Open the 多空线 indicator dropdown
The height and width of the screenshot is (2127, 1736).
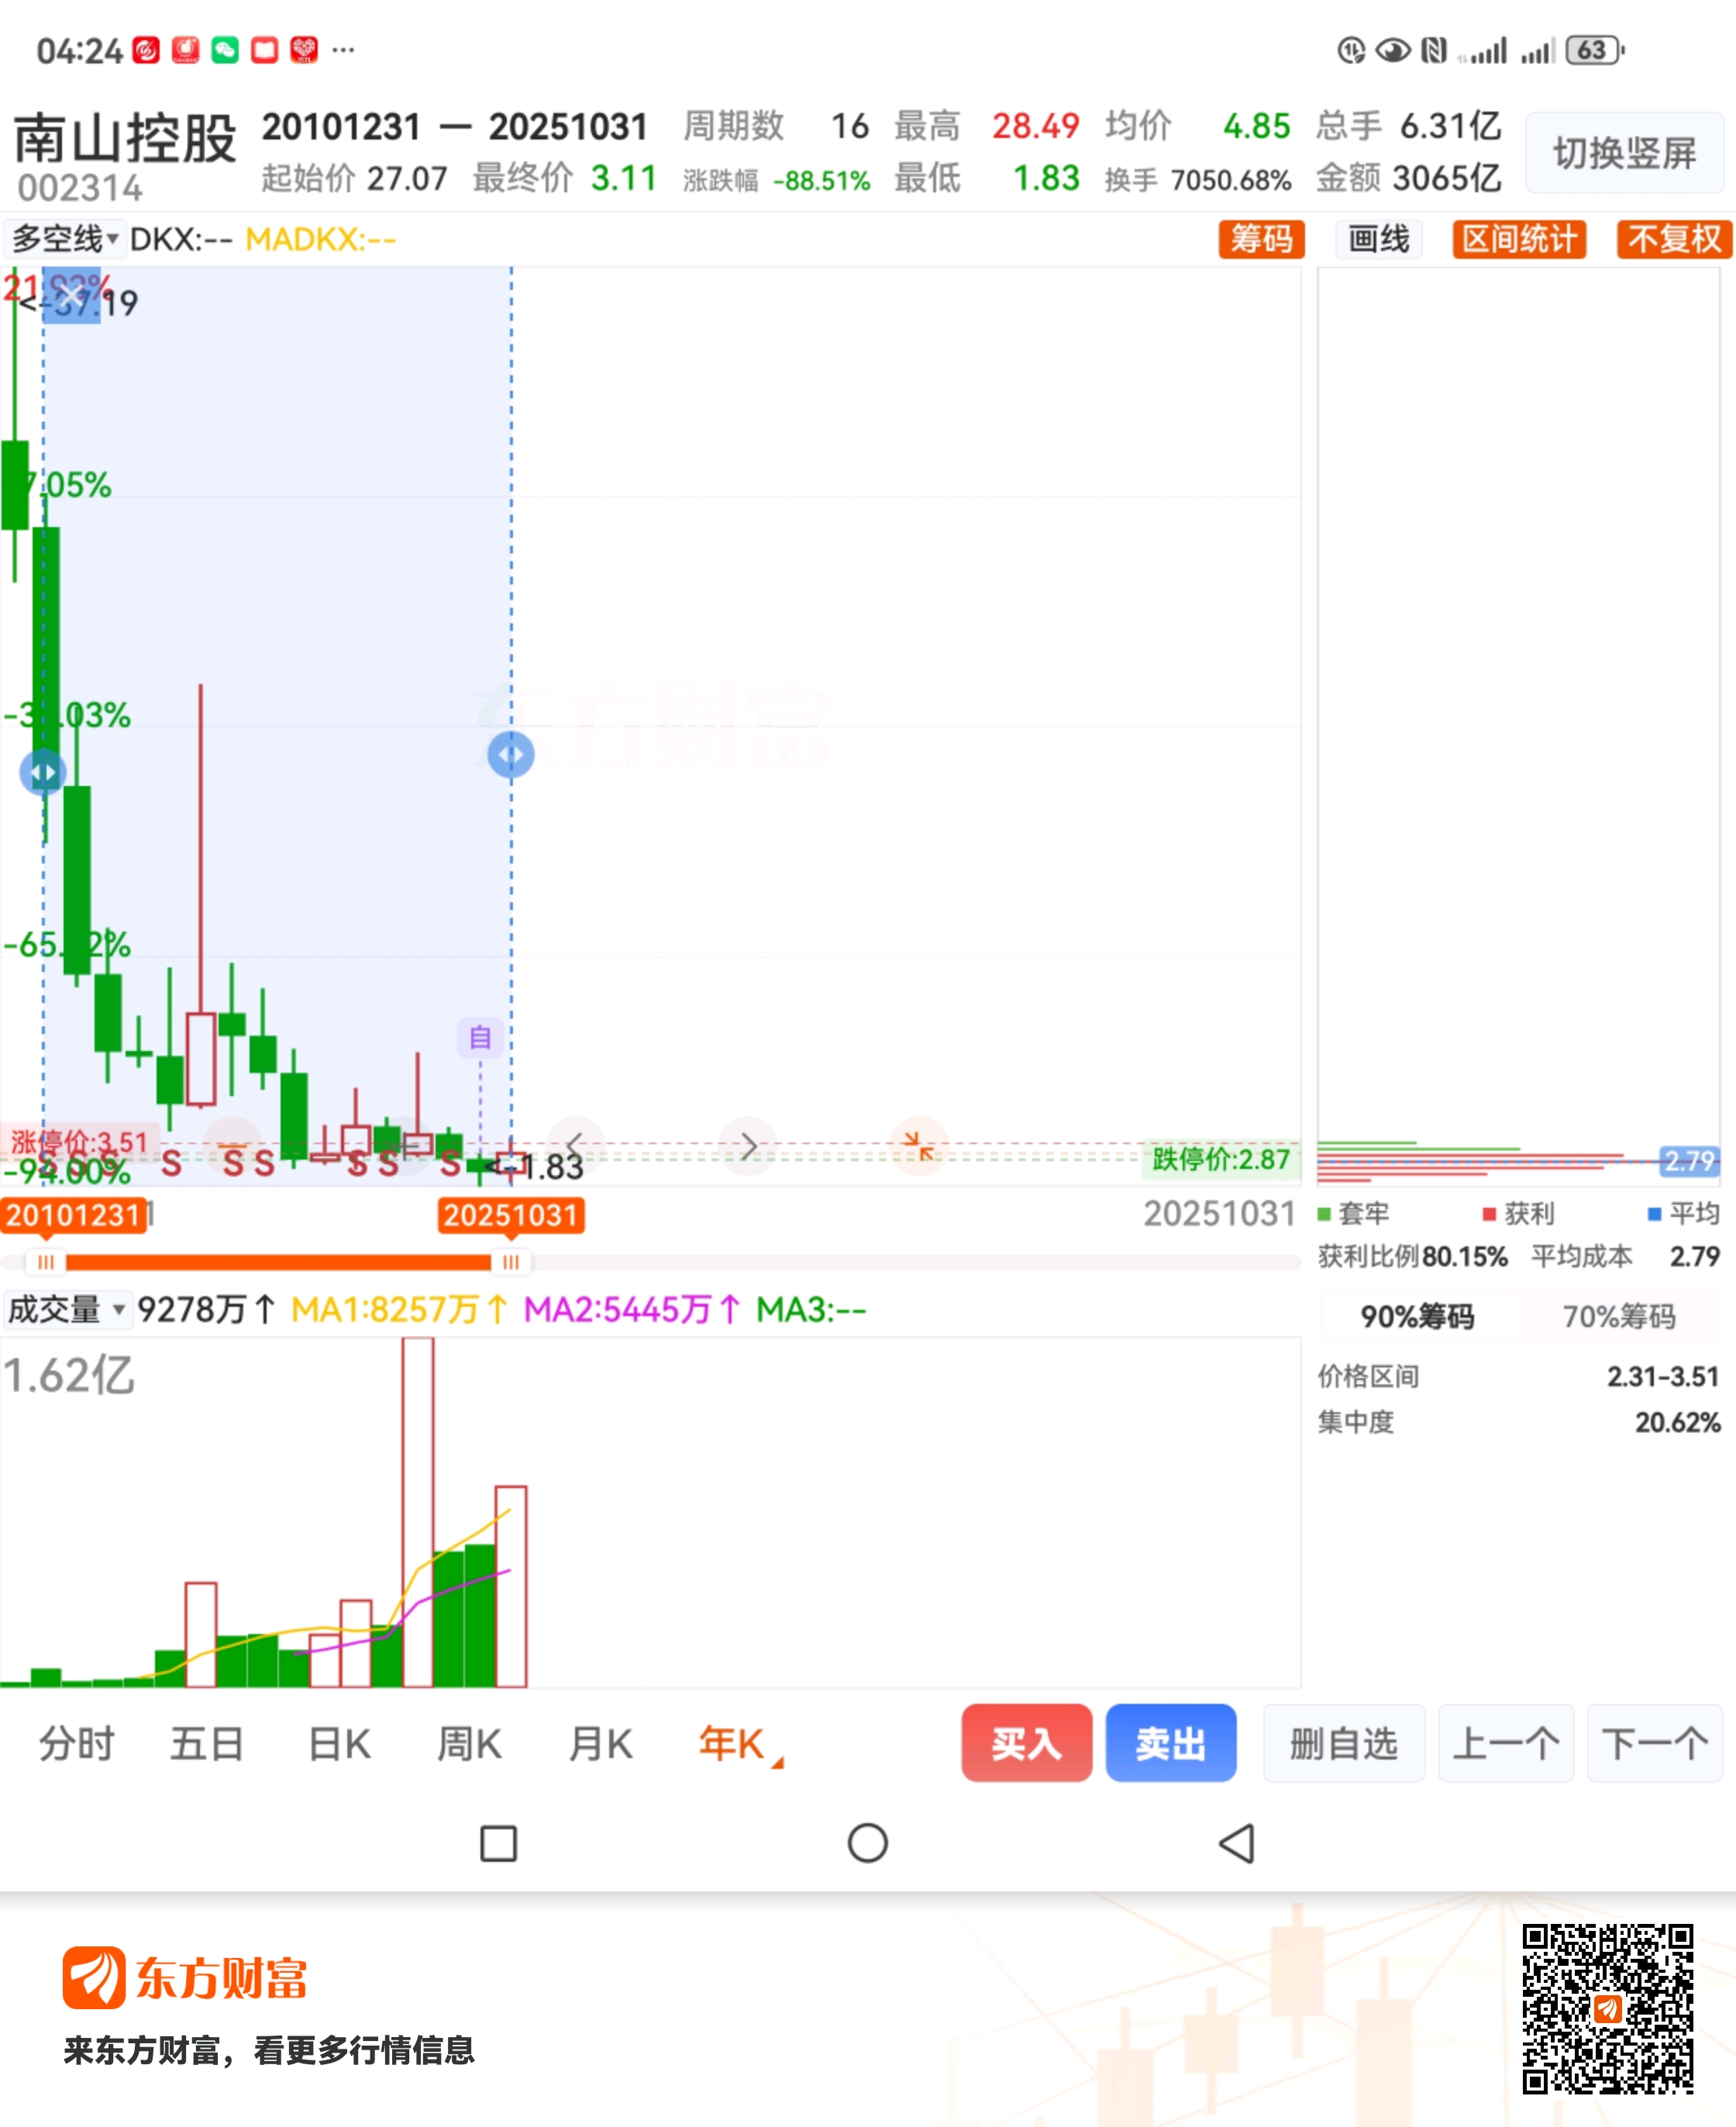pos(65,239)
